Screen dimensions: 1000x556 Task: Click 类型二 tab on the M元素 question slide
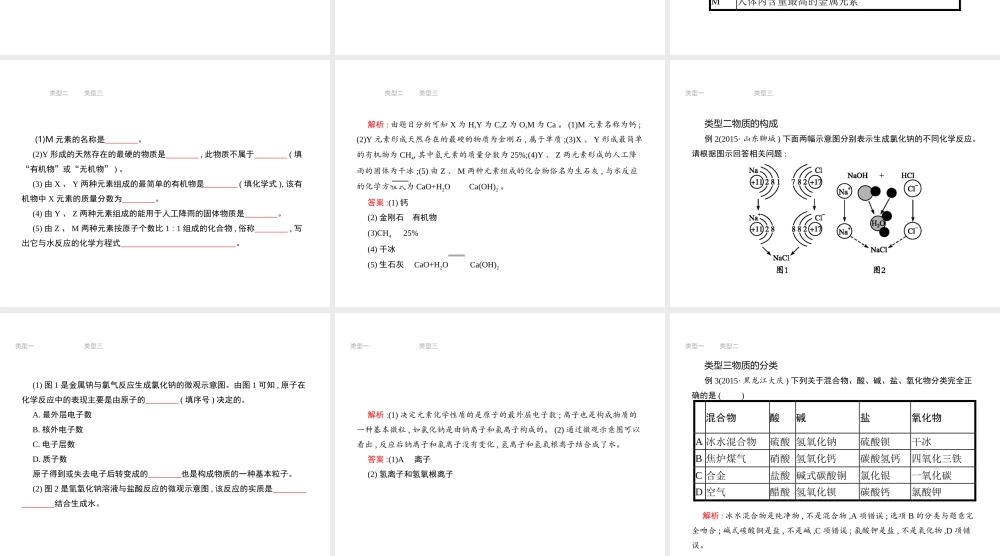click(x=59, y=93)
